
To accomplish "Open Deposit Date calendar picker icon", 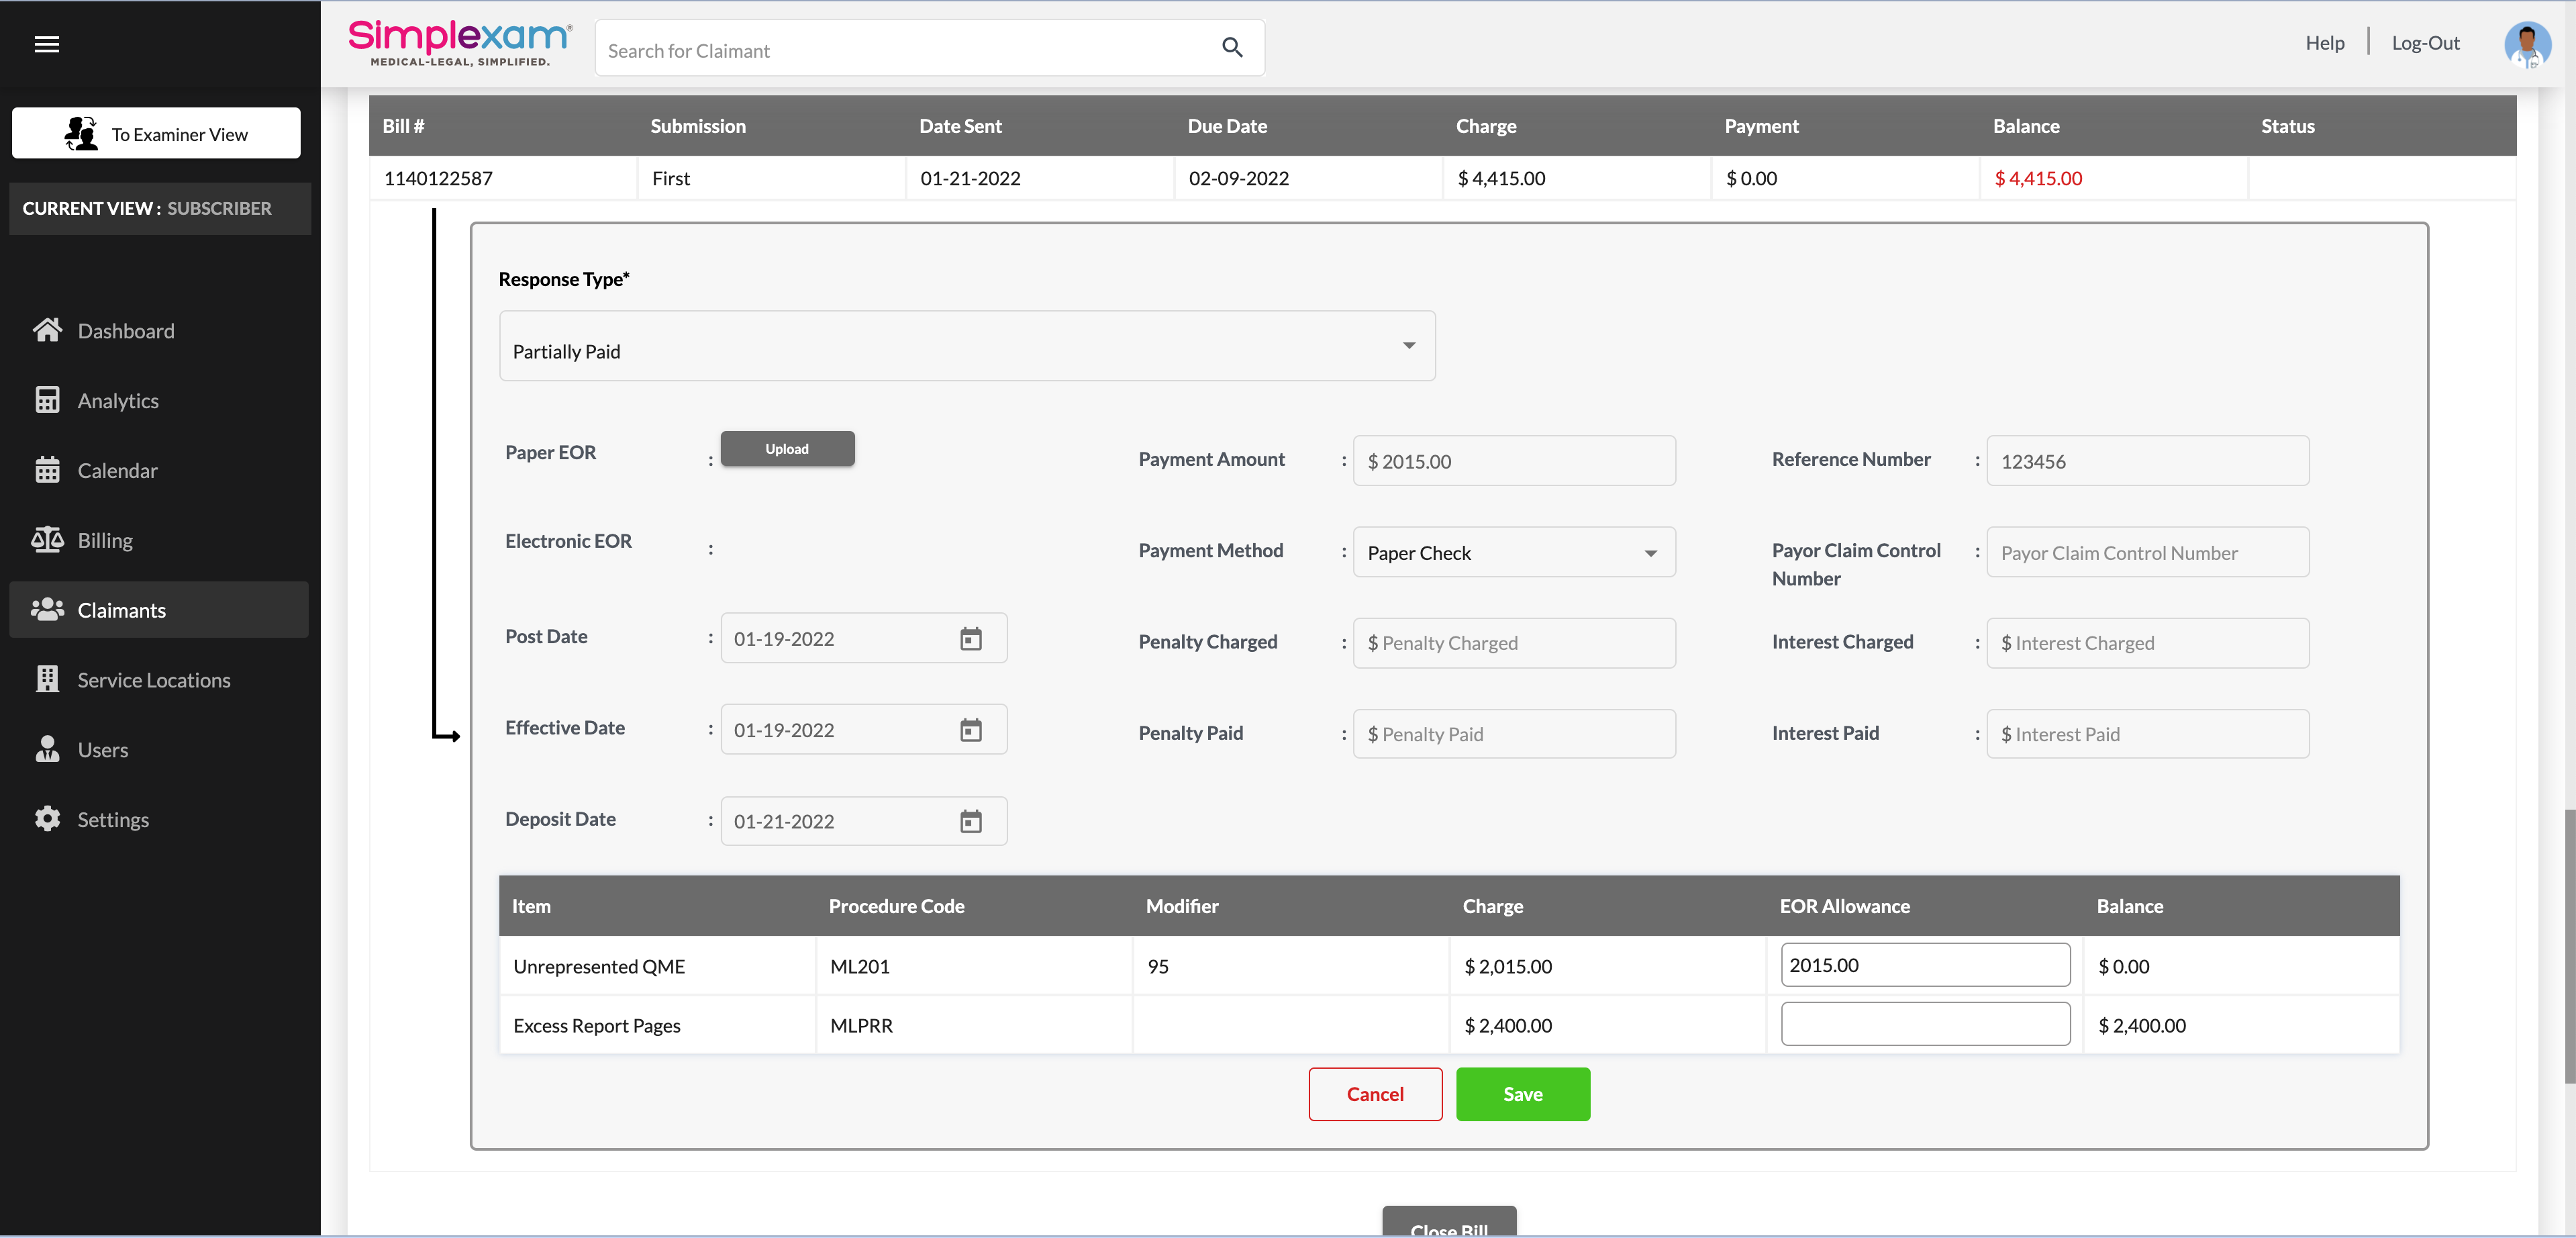I will tap(970, 822).
